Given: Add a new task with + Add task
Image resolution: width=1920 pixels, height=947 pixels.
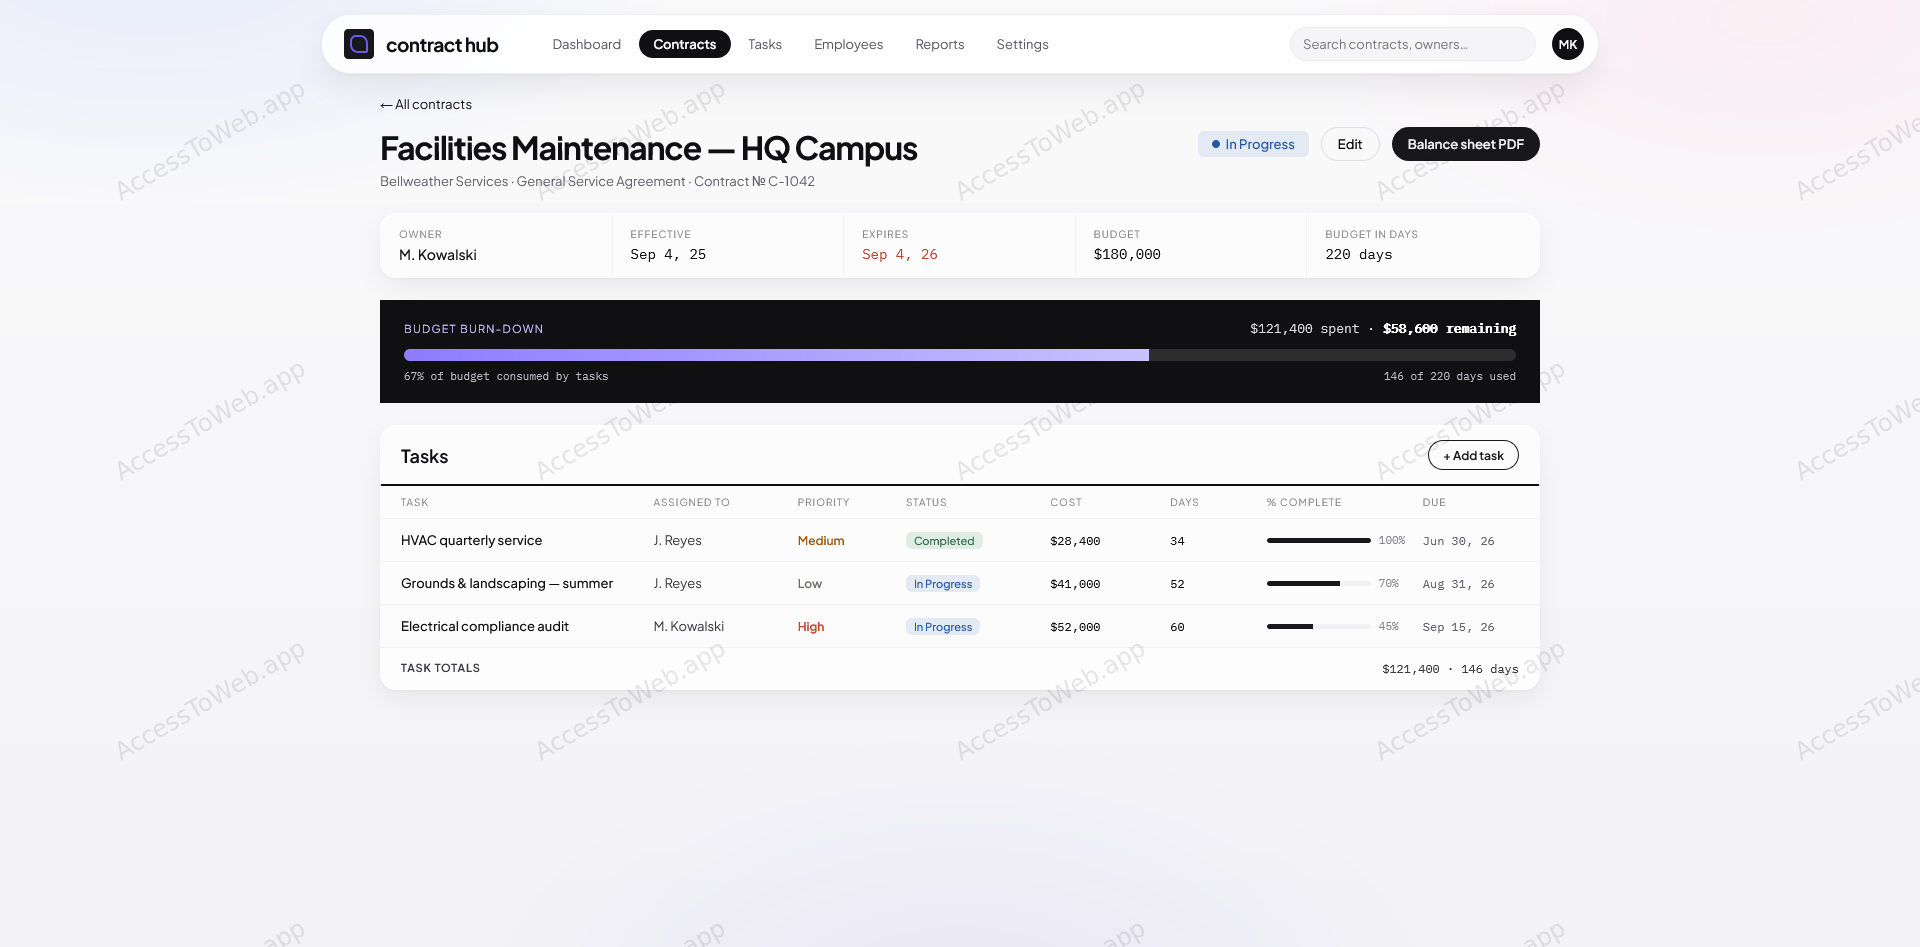Looking at the screenshot, I should point(1473,455).
